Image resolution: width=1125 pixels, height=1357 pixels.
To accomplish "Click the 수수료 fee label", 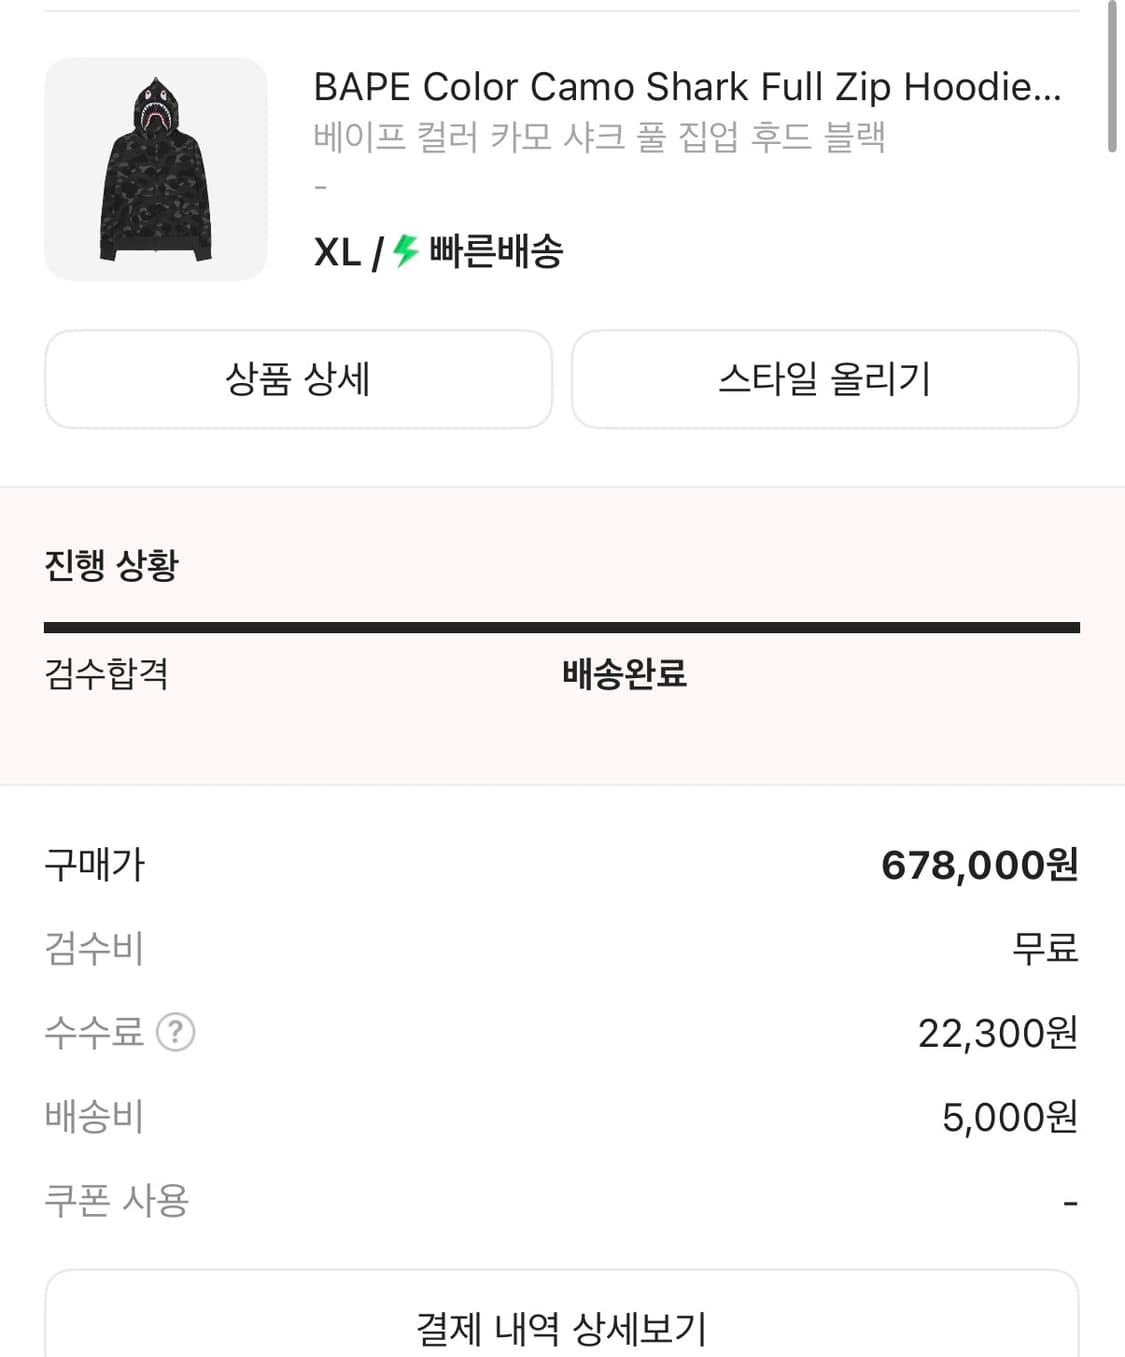I will pos(94,1032).
